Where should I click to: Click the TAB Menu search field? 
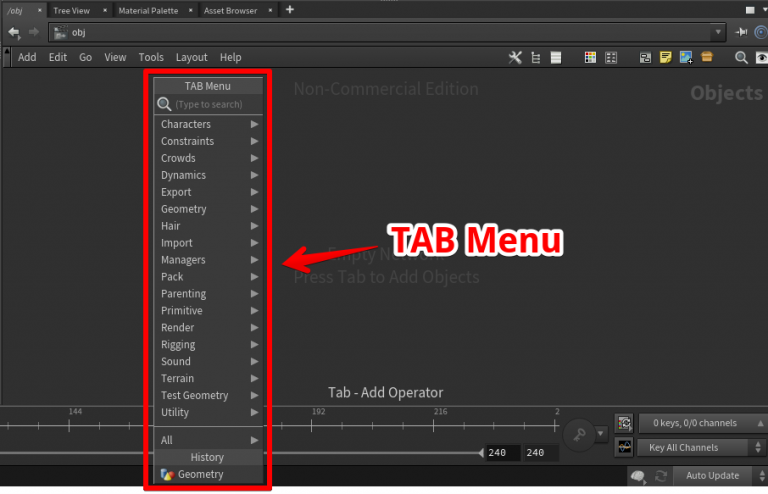pyautogui.click(x=215, y=104)
